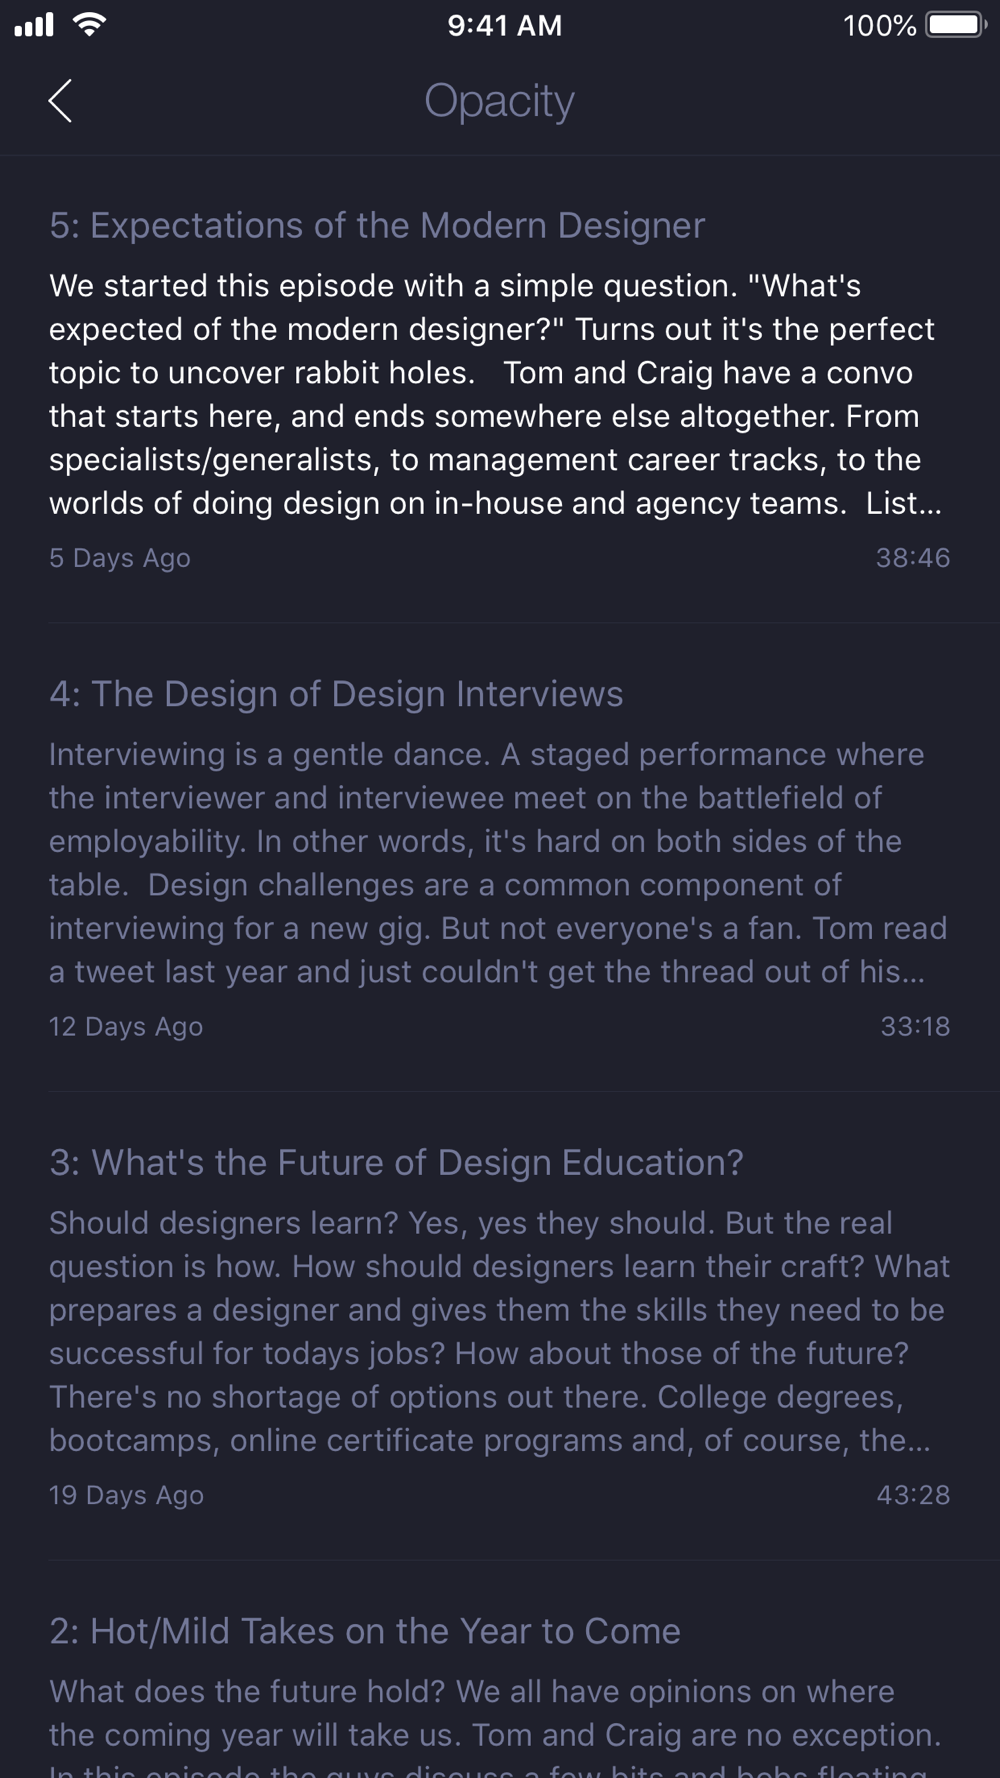
Task: Tap the 38:46 duration label
Action: pos(913,558)
